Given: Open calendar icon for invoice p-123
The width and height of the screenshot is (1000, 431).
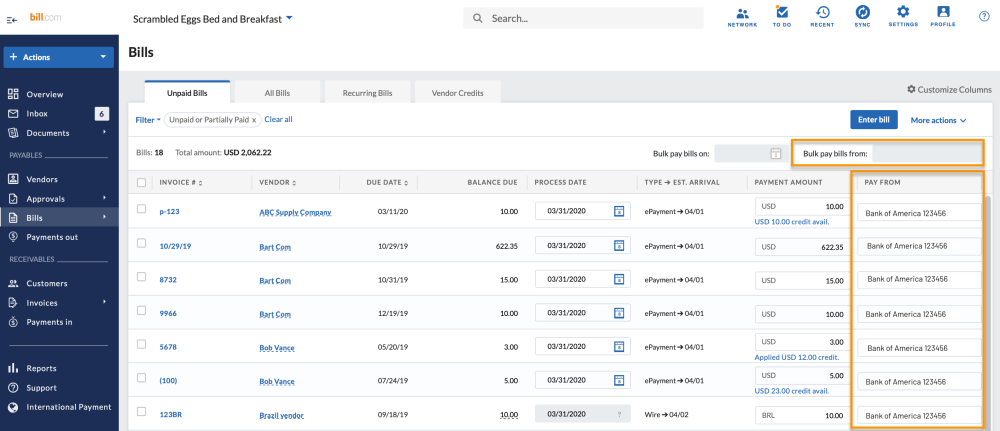Looking at the screenshot, I should click(x=618, y=211).
